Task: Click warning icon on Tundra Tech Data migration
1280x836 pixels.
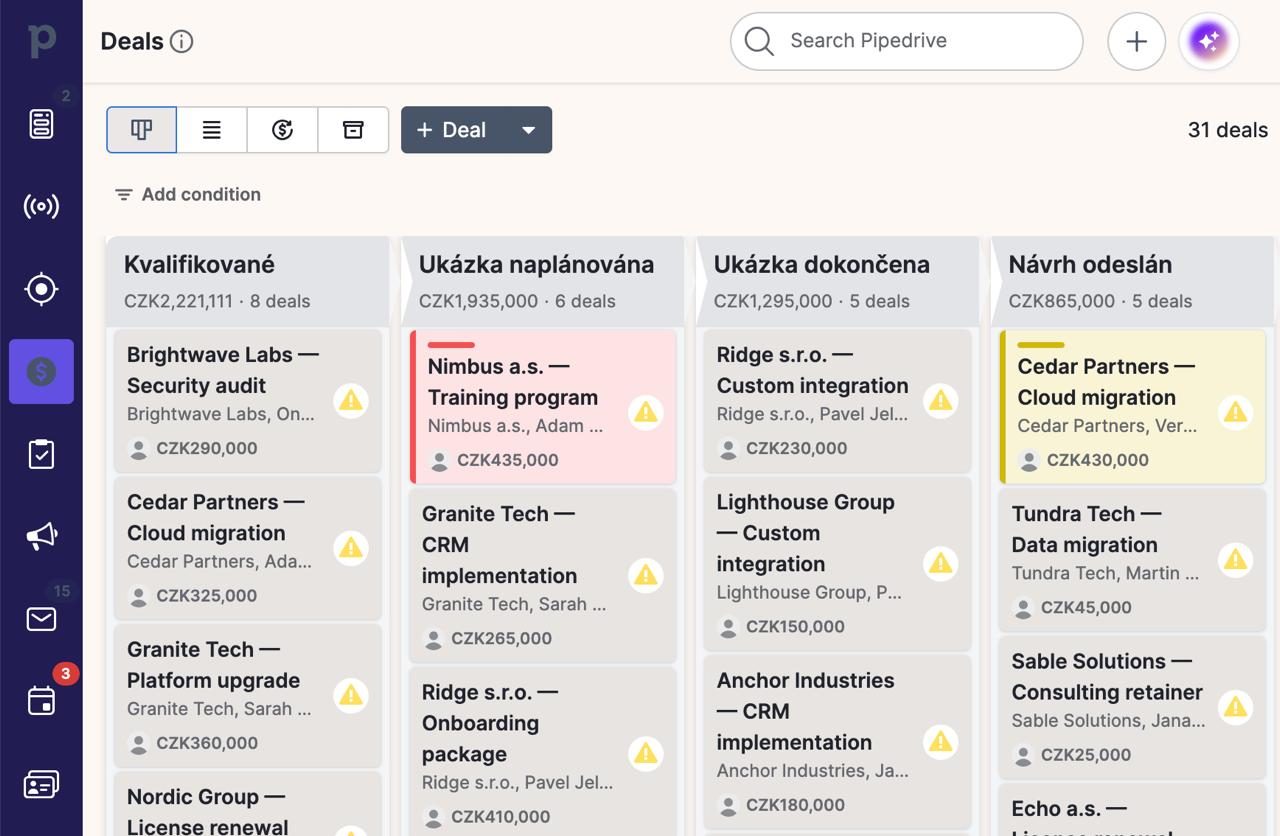Action: tap(1236, 560)
